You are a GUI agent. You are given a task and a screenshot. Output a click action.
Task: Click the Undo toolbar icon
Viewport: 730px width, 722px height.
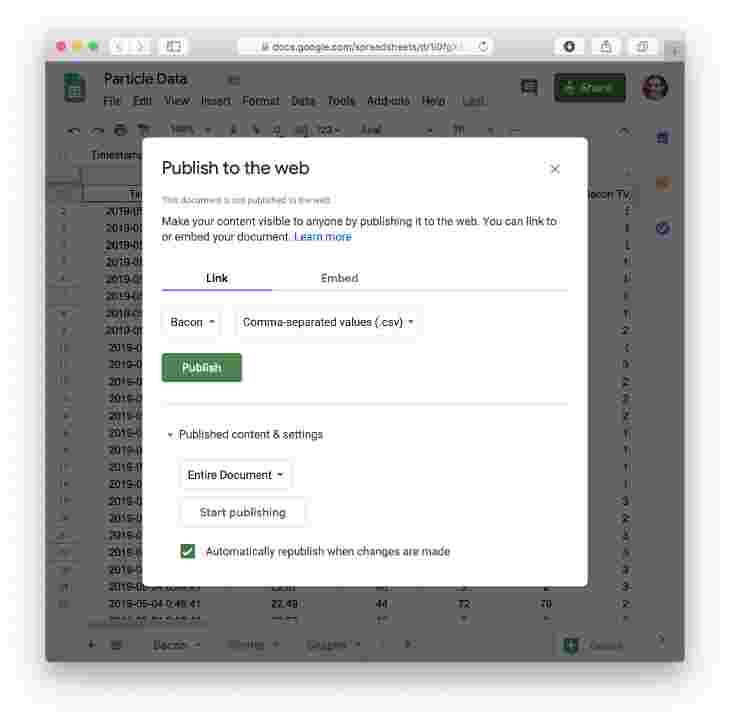[x=74, y=131]
